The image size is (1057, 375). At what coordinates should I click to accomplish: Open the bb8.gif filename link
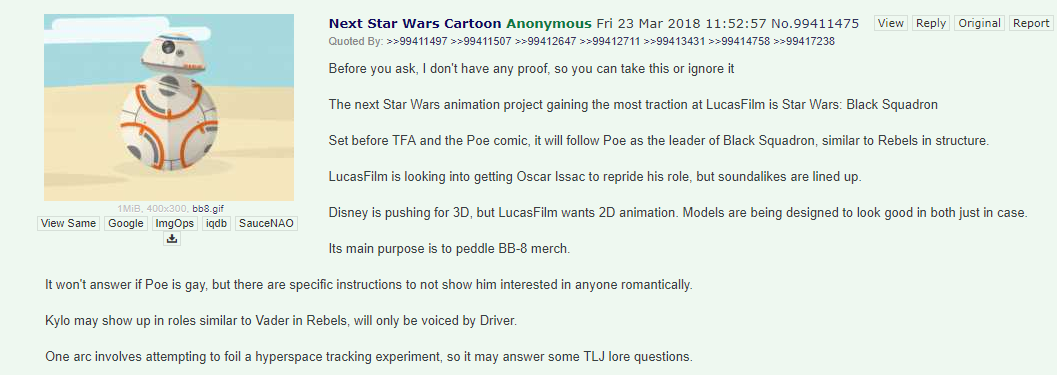(x=208, y=208)
